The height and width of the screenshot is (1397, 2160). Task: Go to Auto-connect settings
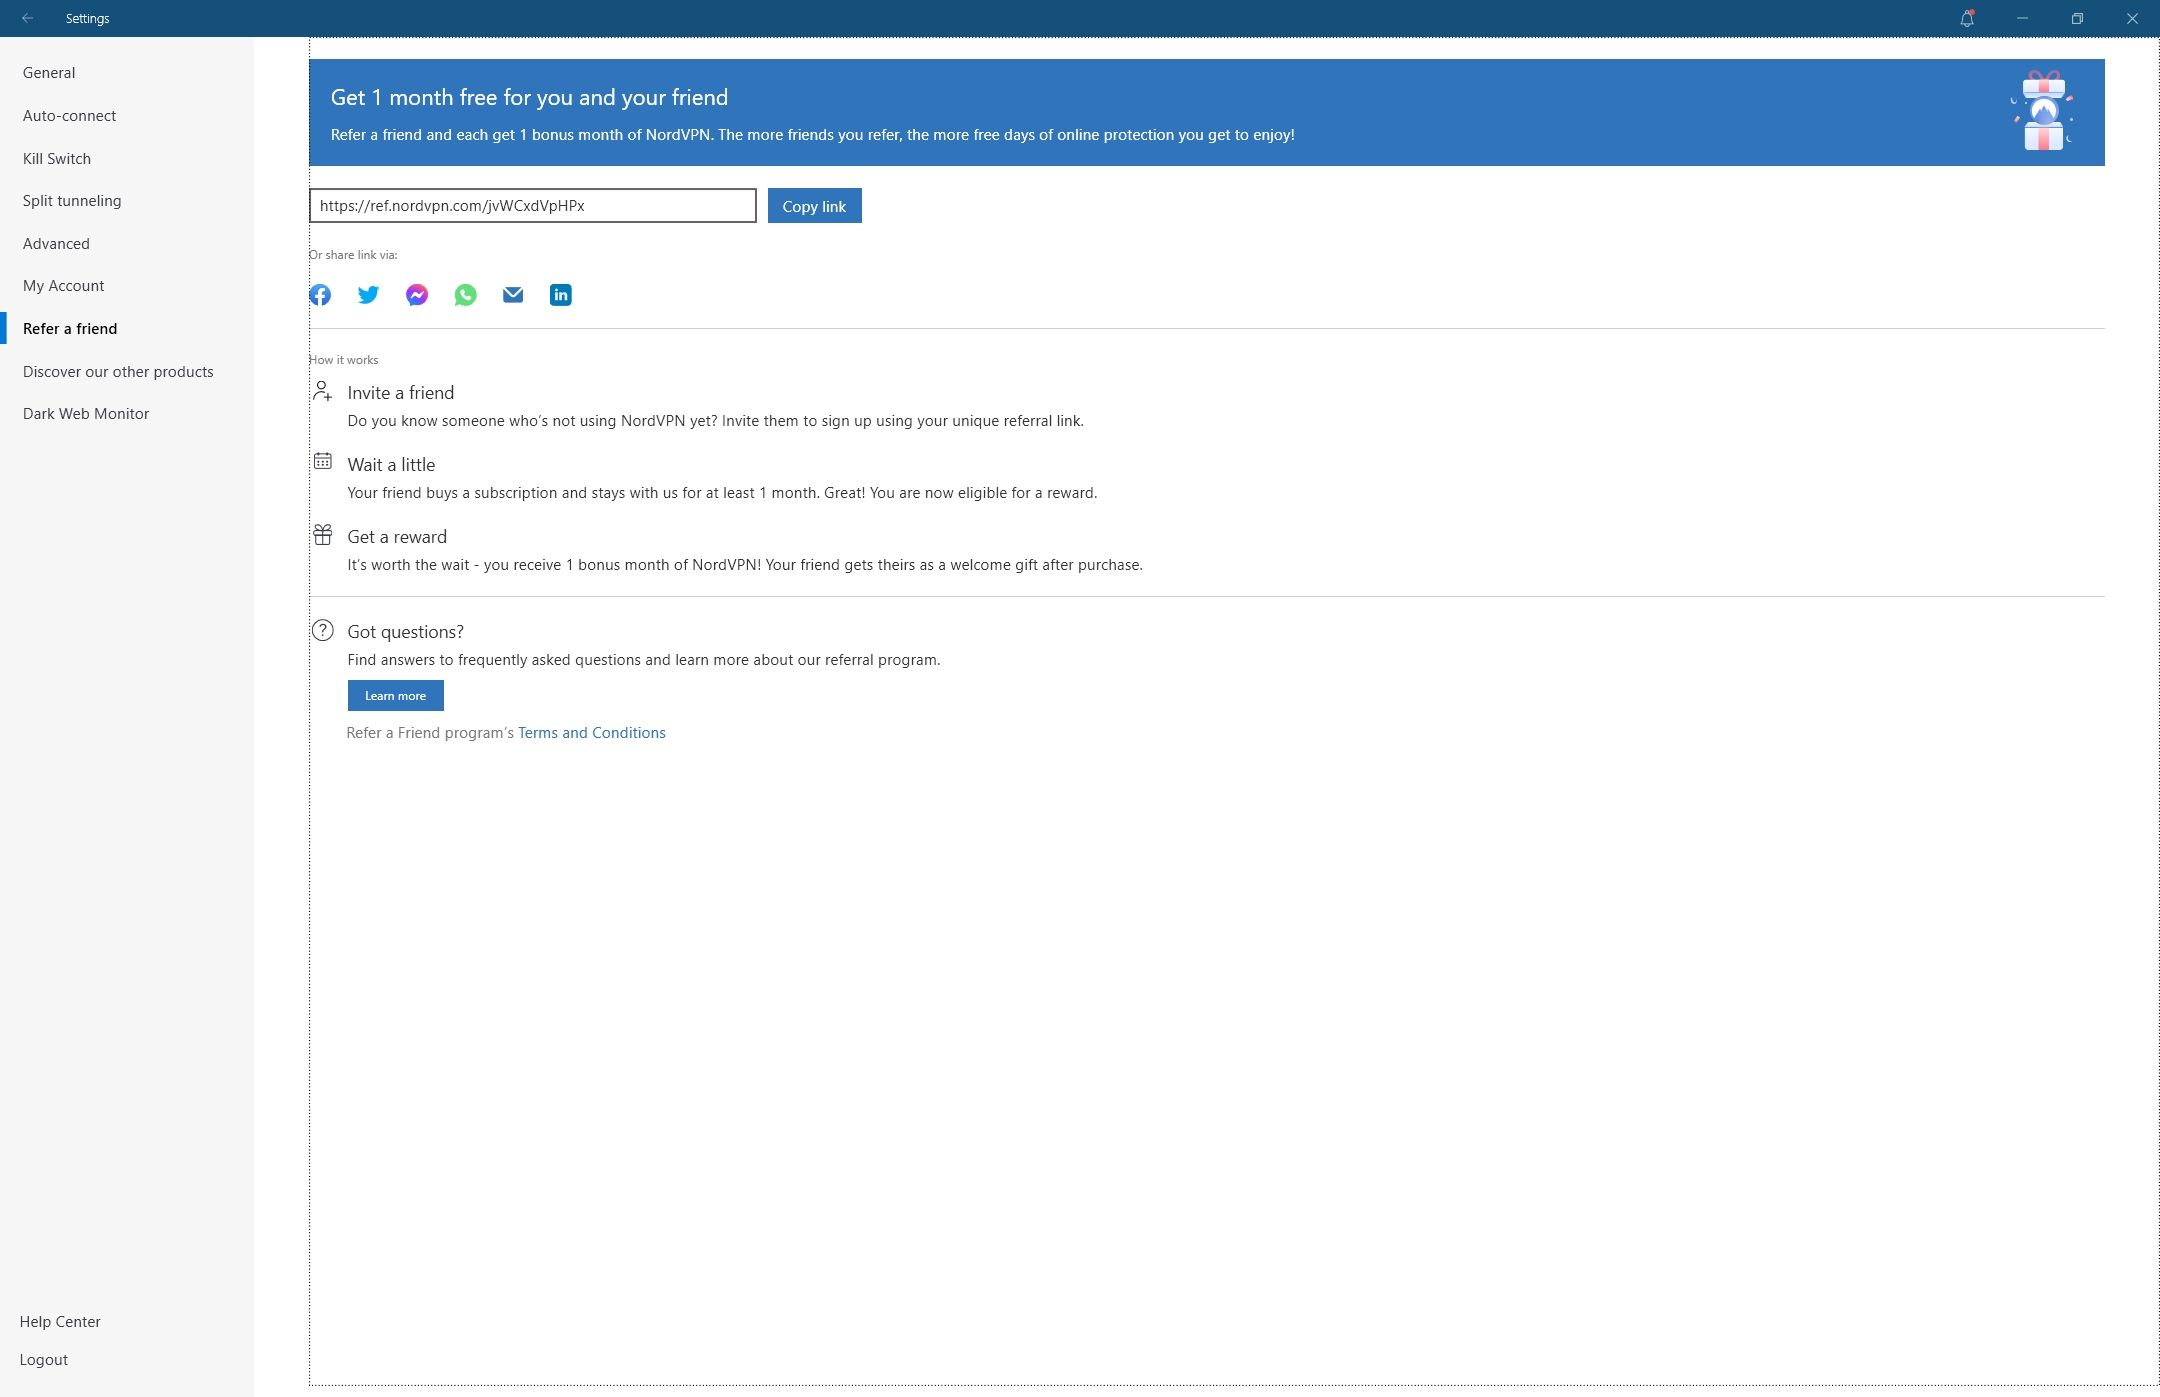point(69,116)
